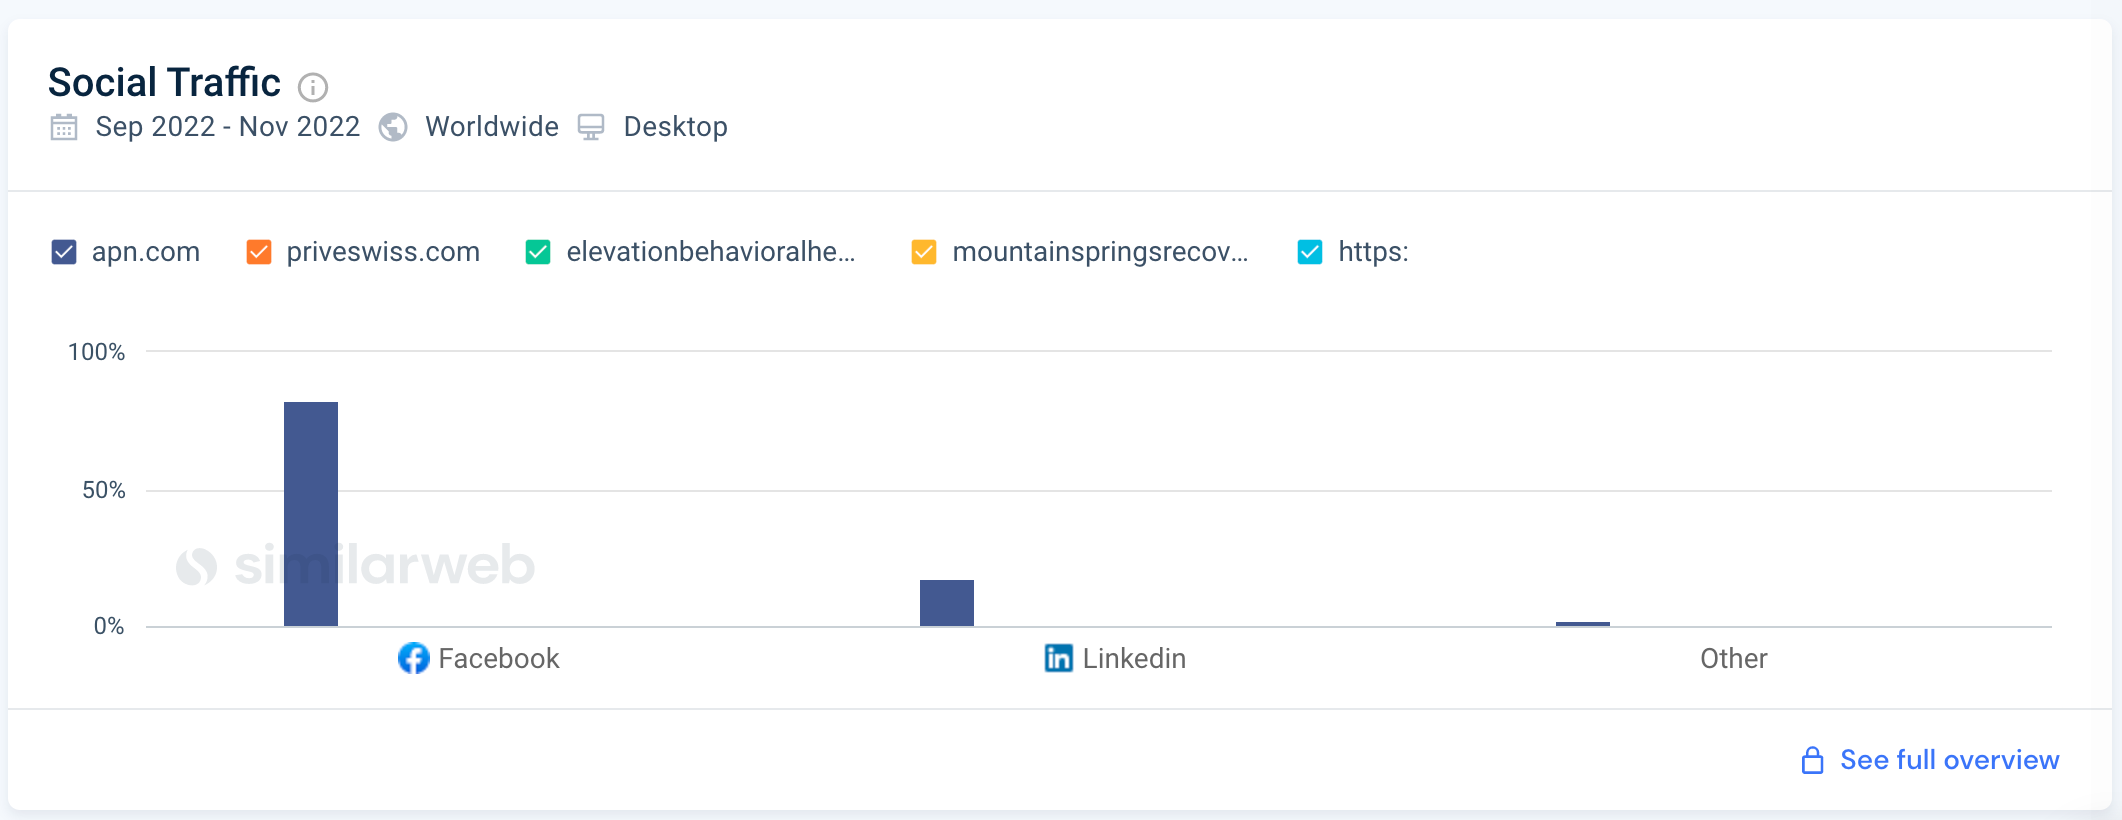Disable the mountainspringsrecov... checkbox
Image resolution: width=2122 pixels, height=820 pixels.
(x=924, y=252)
